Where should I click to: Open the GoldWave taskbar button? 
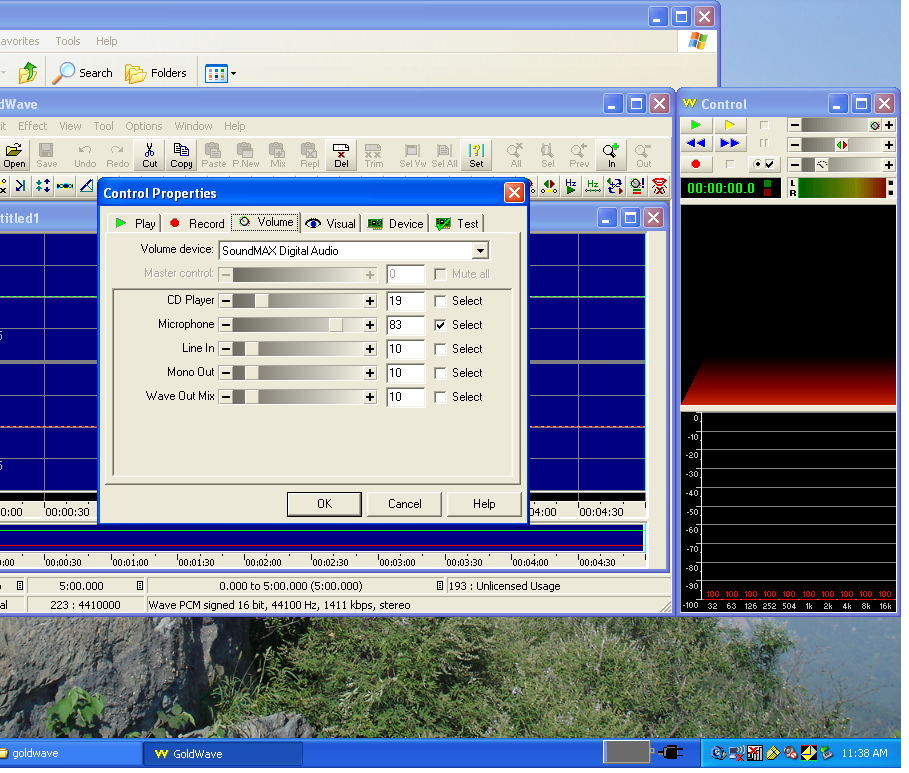click(223, 754)
